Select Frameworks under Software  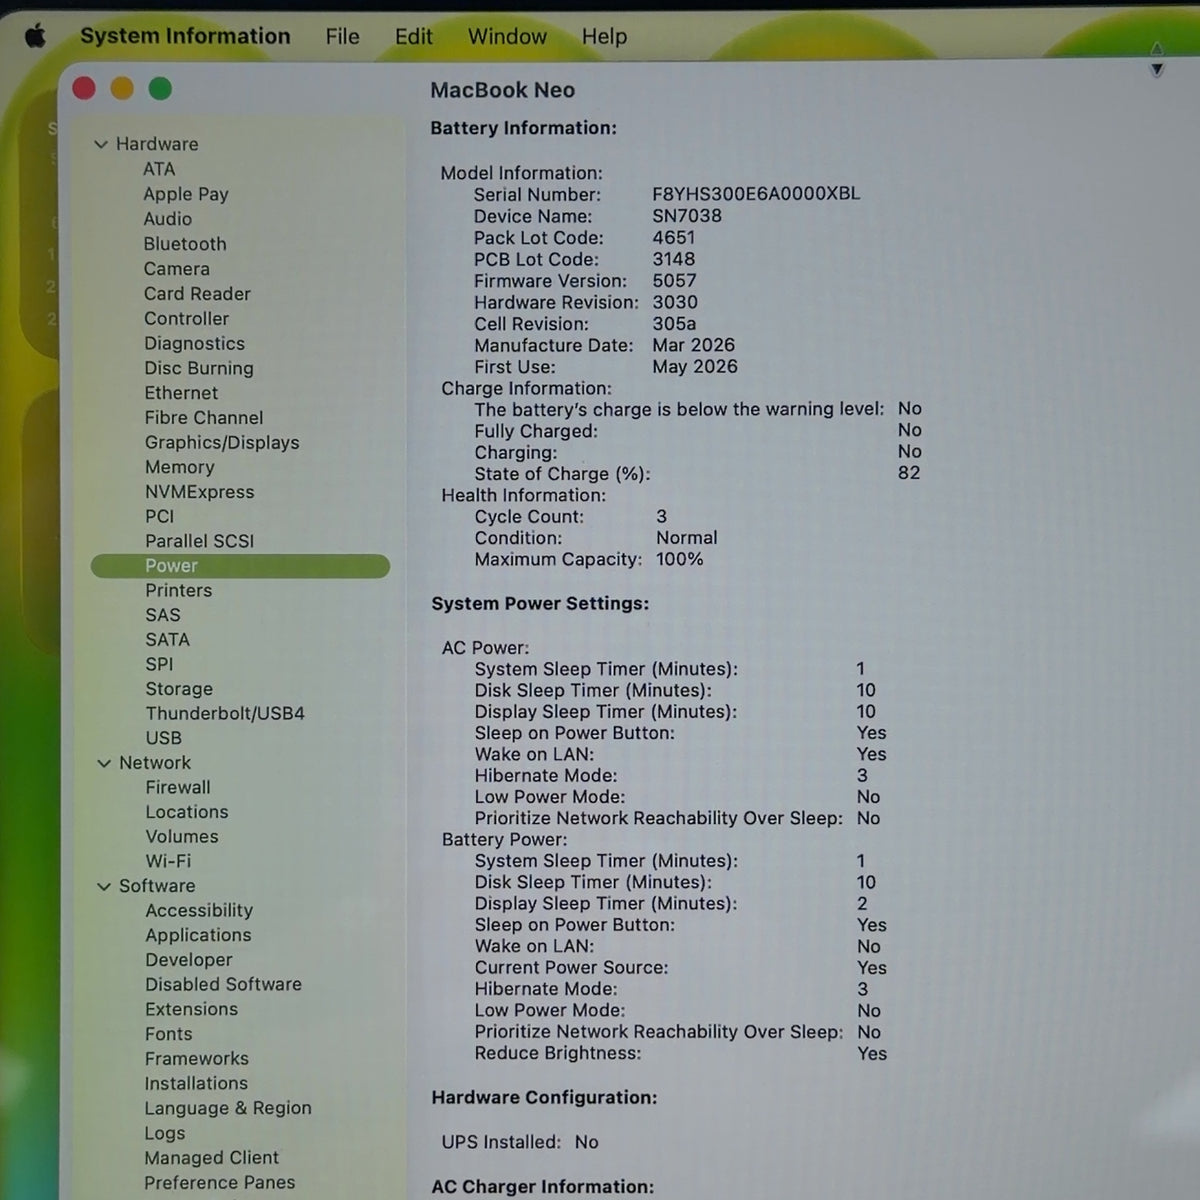[196, 1058]
